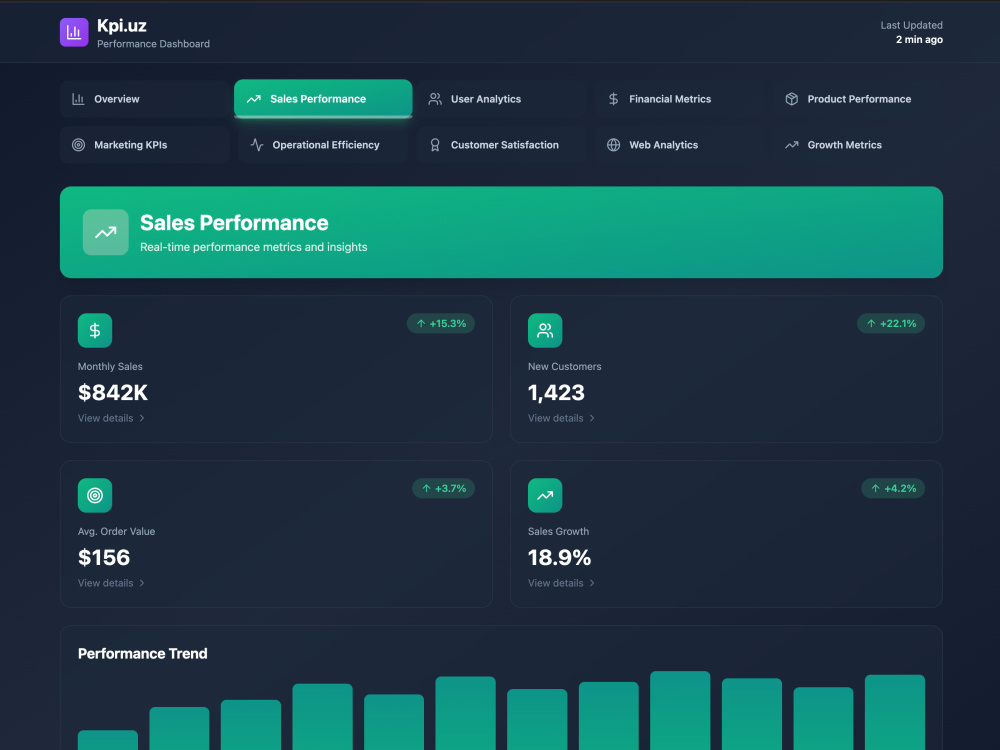The width and height of the screenshot is (1000, 750).
Task: Open View details under Sales Growth
Action: pos(562,583)
